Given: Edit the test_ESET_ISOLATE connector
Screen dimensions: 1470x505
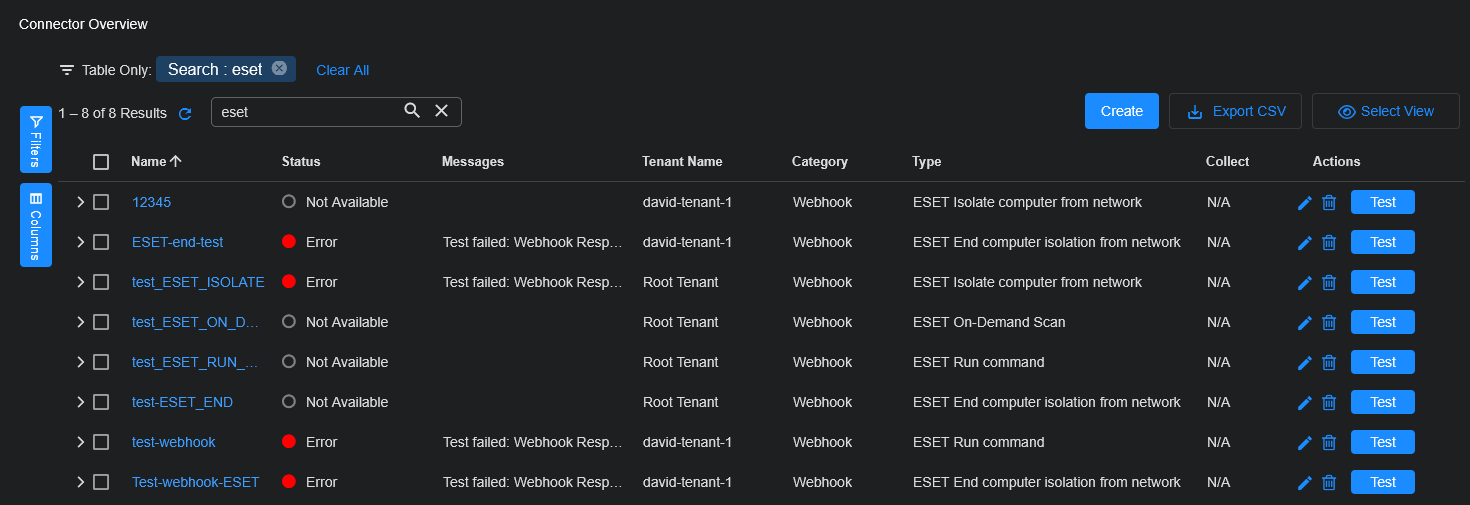Looking at the screenshot, I should click(x=1304, y=282).
